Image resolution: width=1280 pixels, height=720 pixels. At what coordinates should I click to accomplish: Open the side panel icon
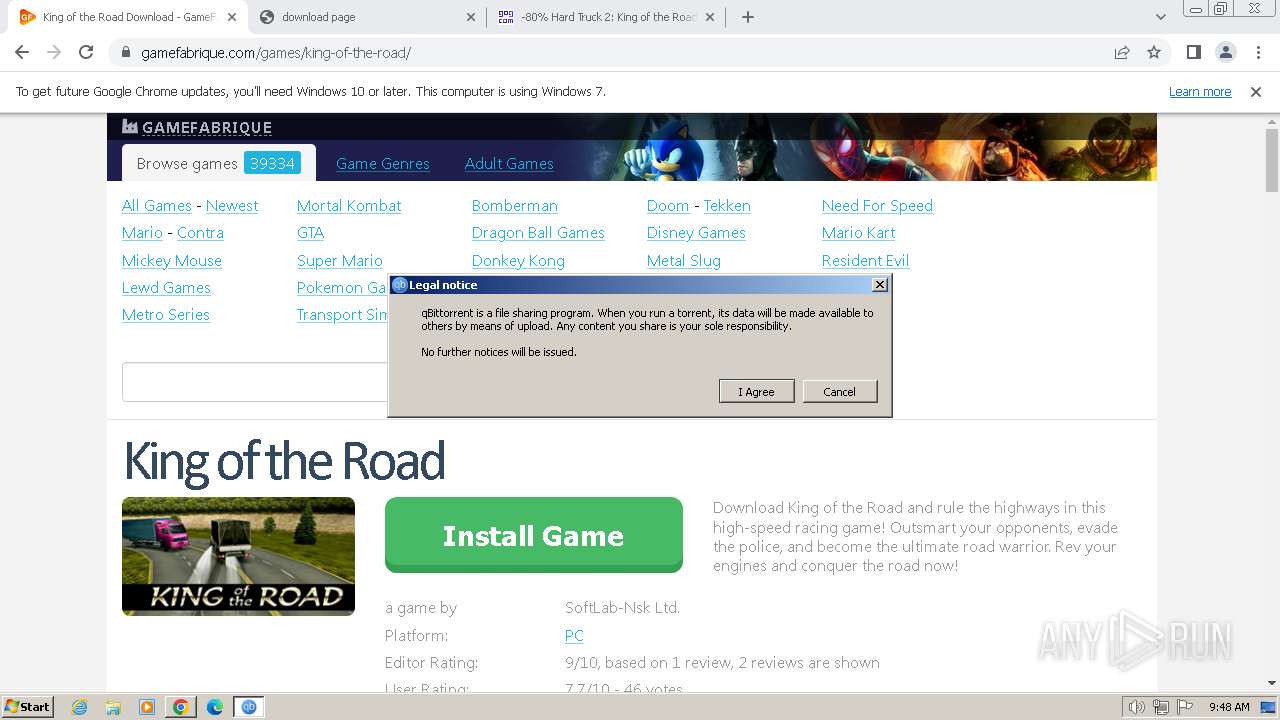click(1193, 52)
